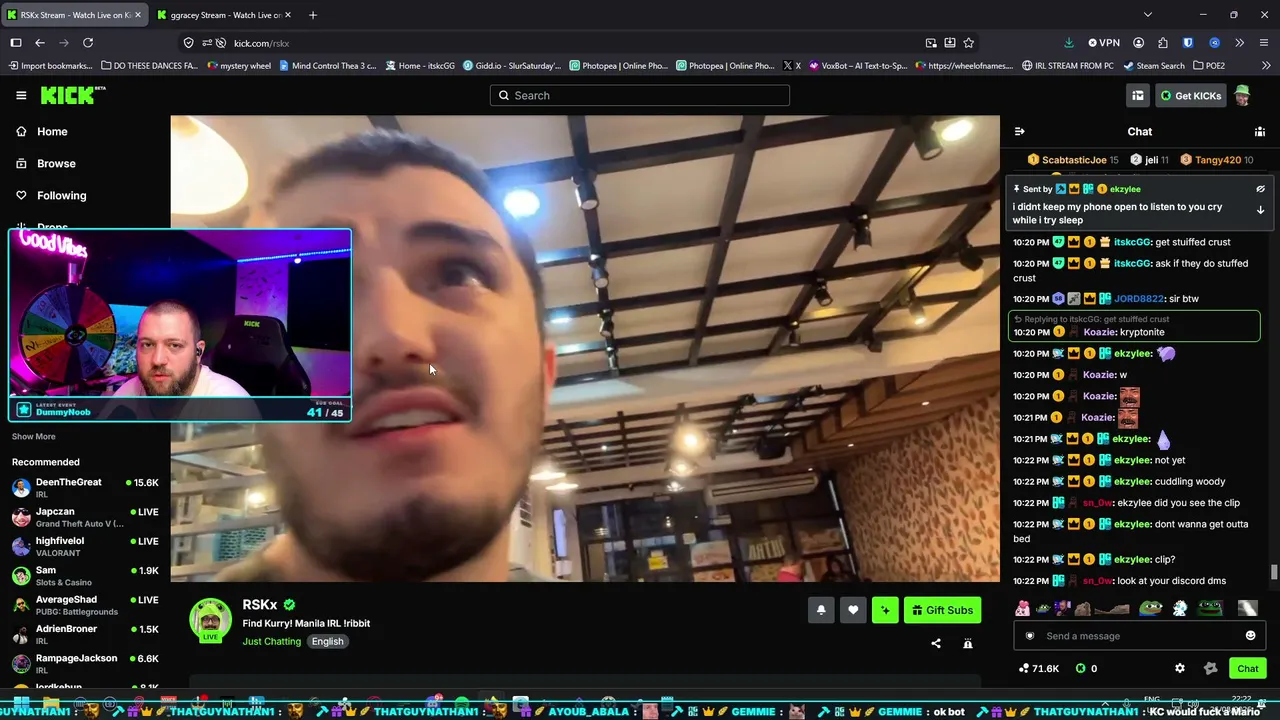
Task: Open AdrienBroner recommended channel
Action: click(x=85, y=634)
